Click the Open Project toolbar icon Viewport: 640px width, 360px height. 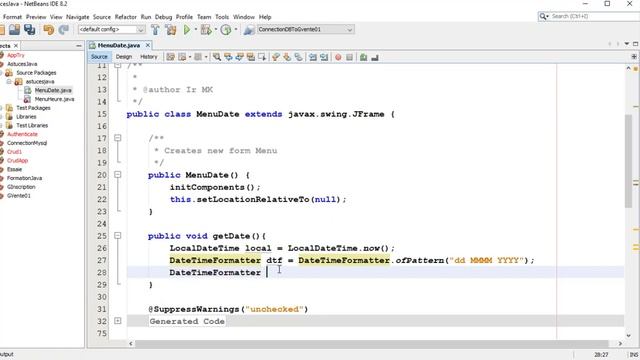coord(15,29)
